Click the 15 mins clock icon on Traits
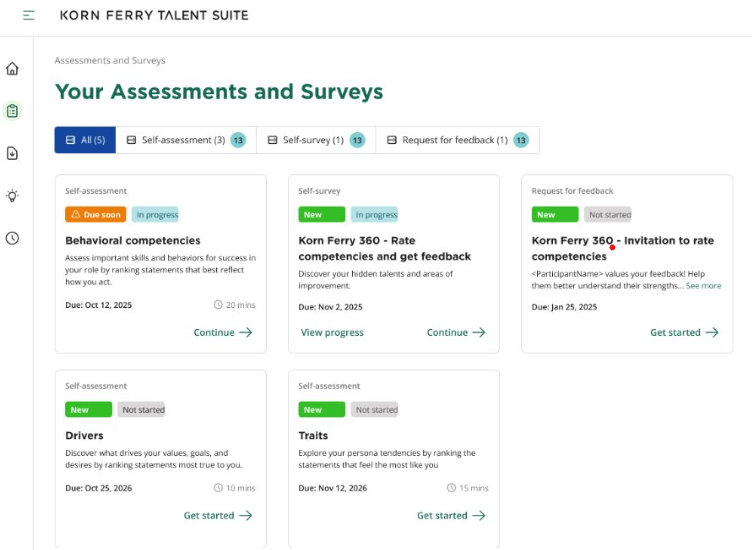Image resolution: width=752 pixels, height=550 pixels. pyautogui.click(x=451, y=488)
